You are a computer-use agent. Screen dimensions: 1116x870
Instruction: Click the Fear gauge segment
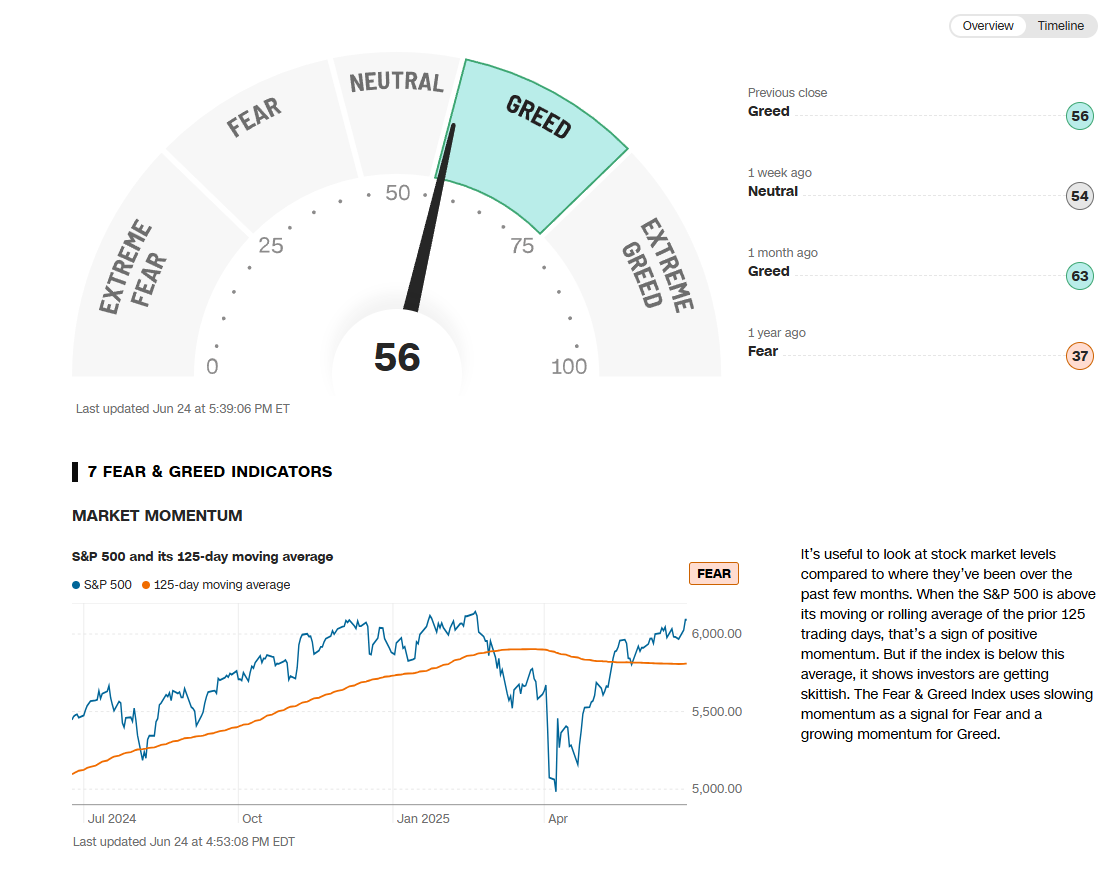pyautogui.click(x=255, y=140)
